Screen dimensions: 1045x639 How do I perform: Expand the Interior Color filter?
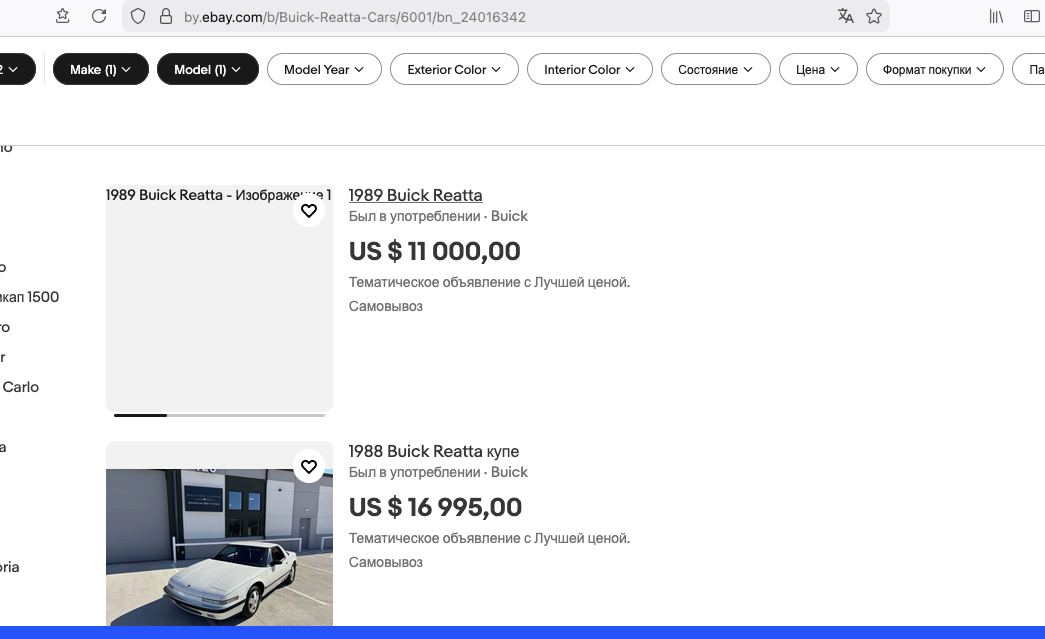(x=590, y=69)
